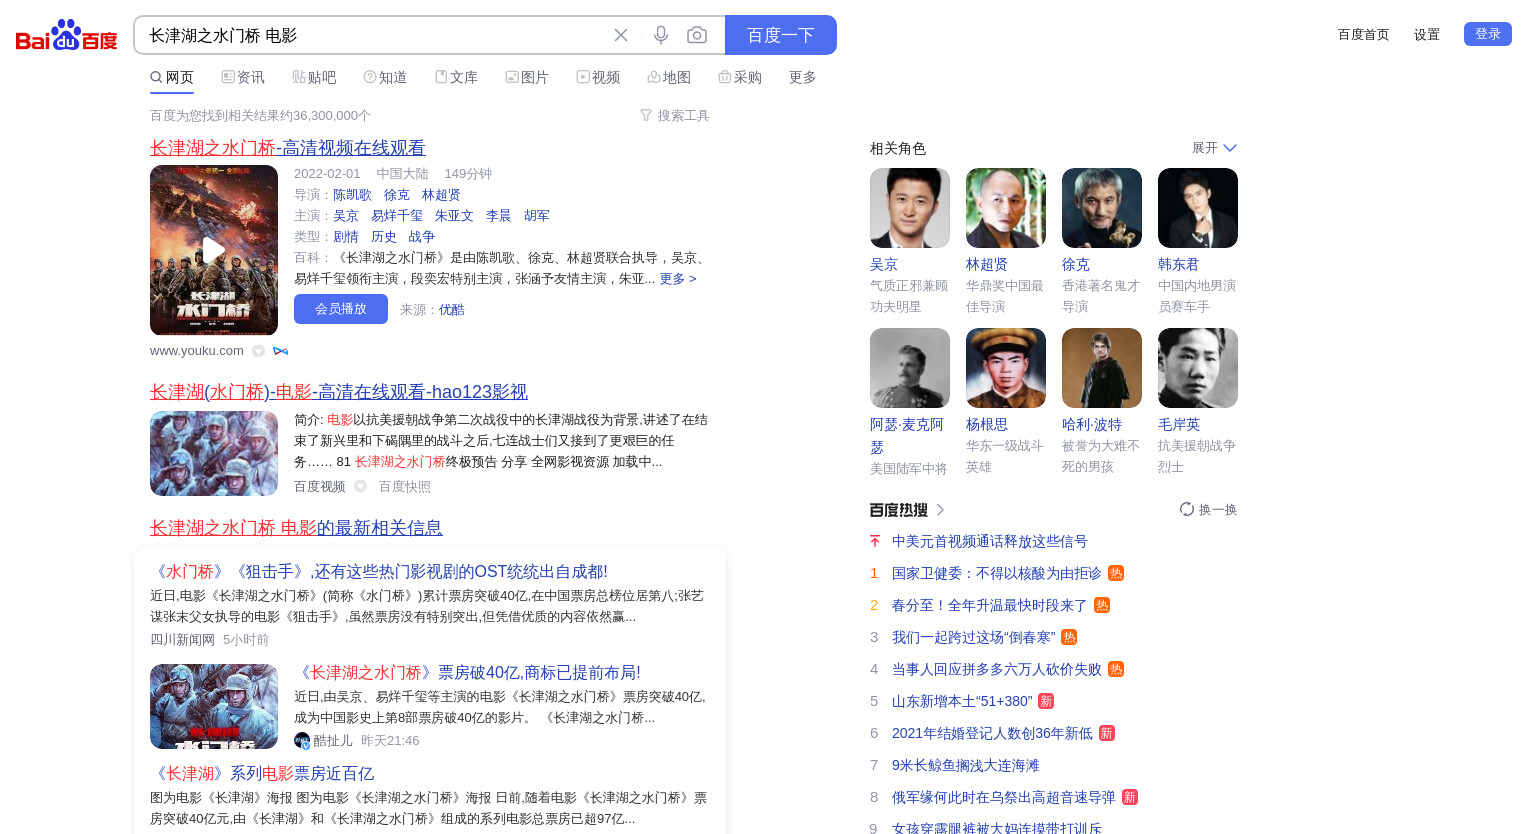The height and width of the screenshot is (834, 1536).
Task: Select genre 历史 link
Action: coord(384,237)
